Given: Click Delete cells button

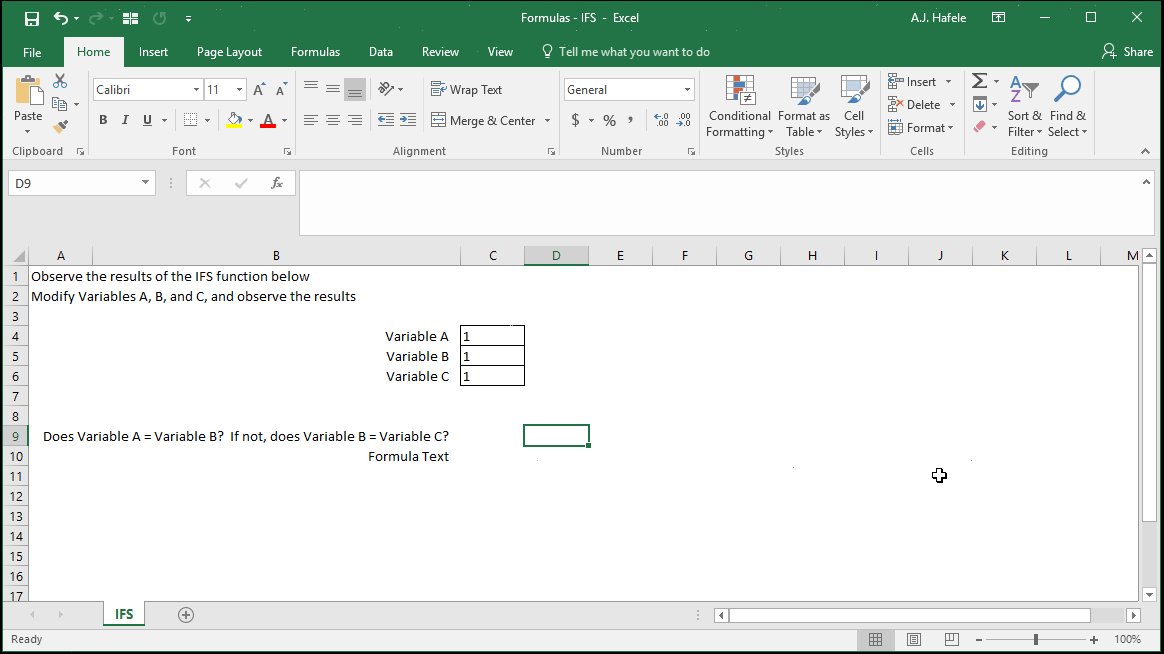Looking at the screenshot, I should point(921,105).
